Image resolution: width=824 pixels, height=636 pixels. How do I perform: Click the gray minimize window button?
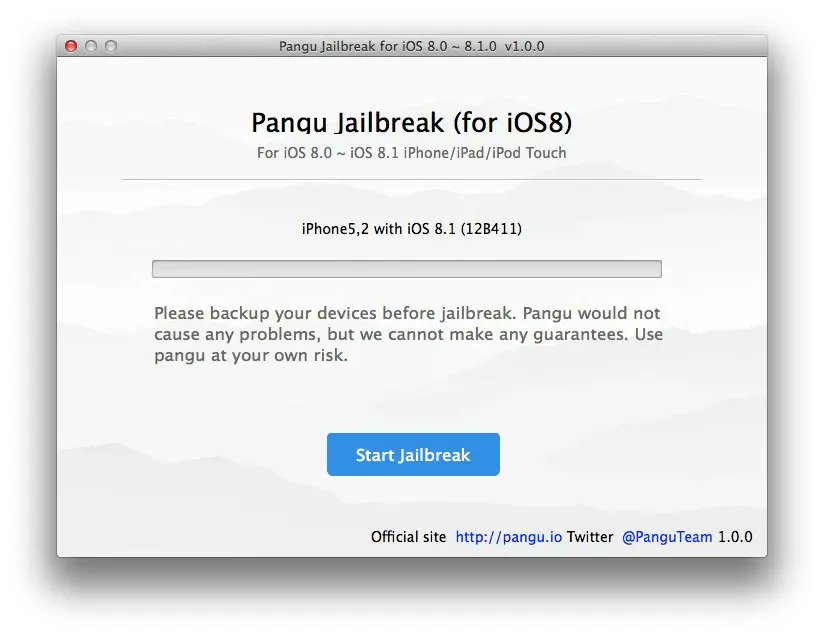point(91,46)
